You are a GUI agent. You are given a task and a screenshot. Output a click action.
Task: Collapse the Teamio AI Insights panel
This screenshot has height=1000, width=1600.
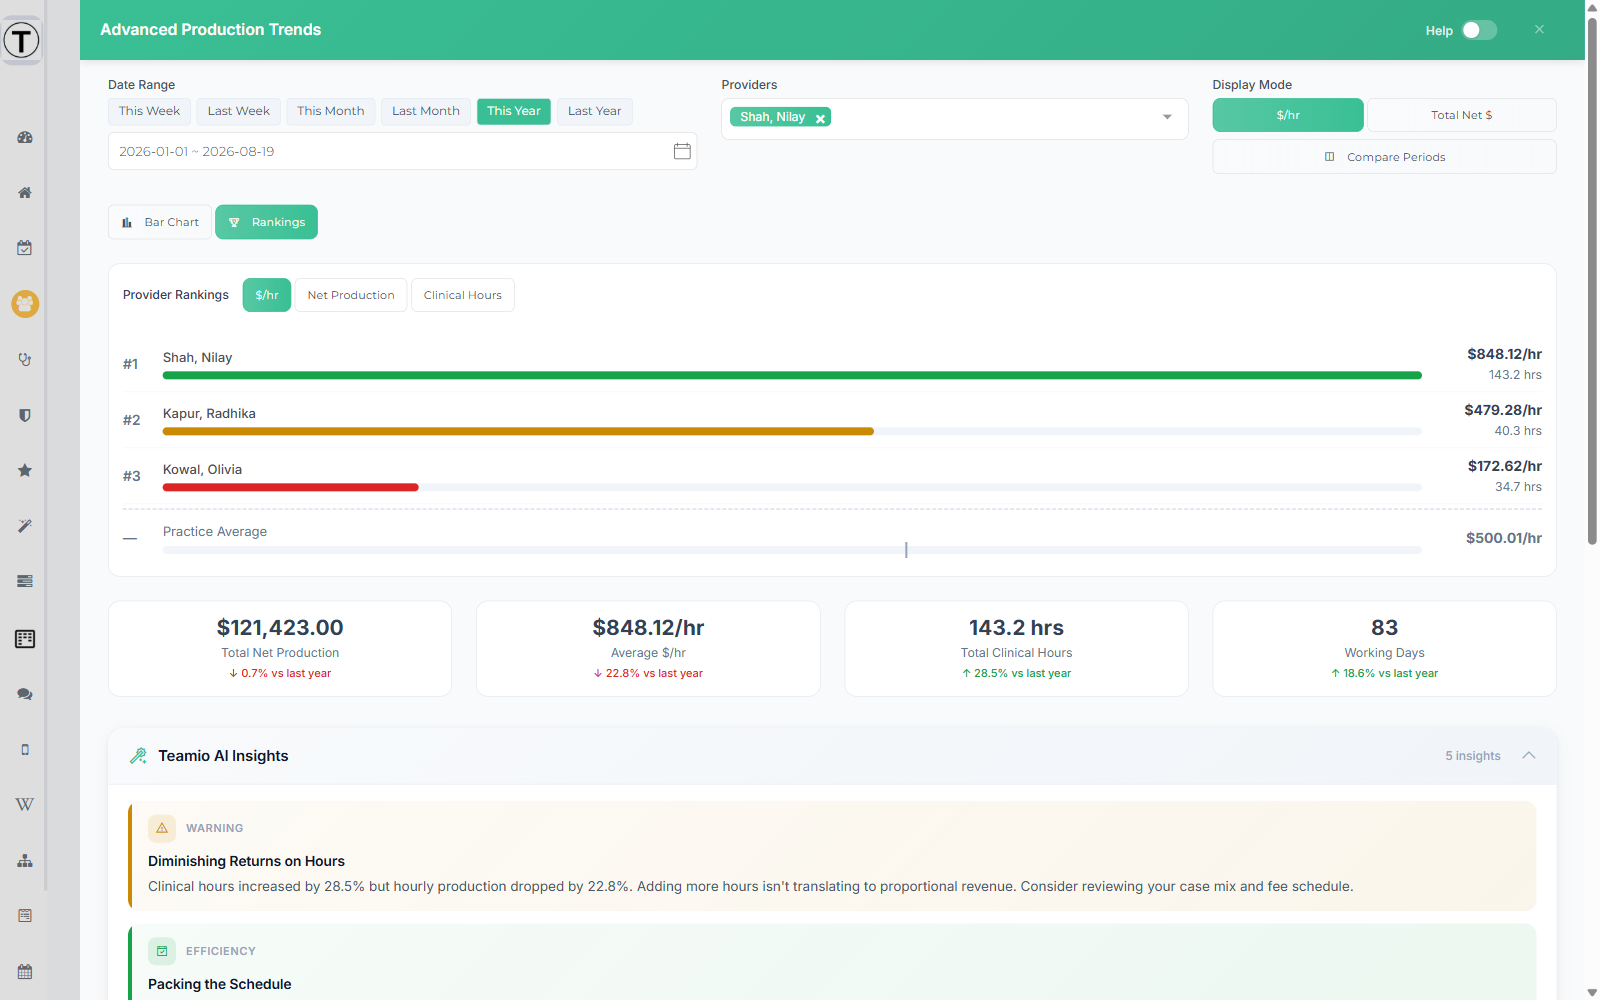pos(1529,756)
